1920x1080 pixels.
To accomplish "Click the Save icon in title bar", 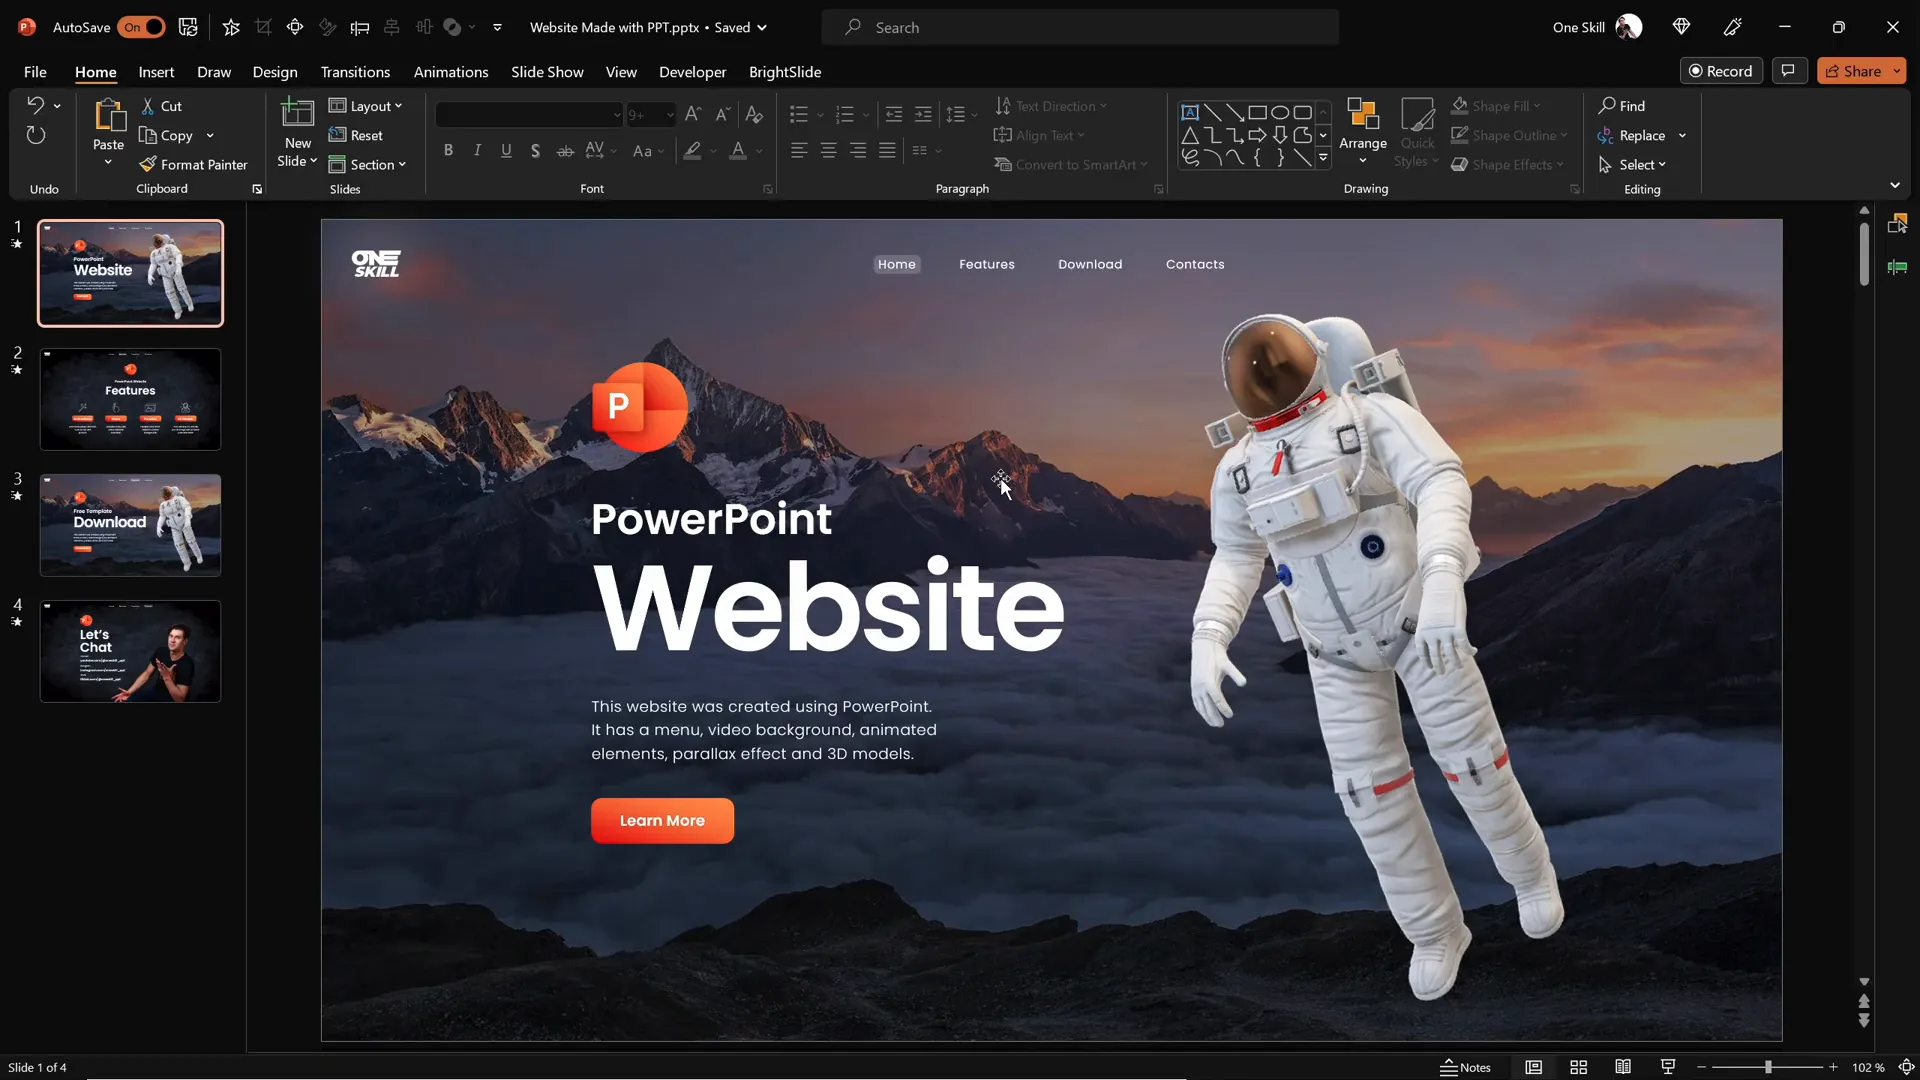I will pos(188,27).
